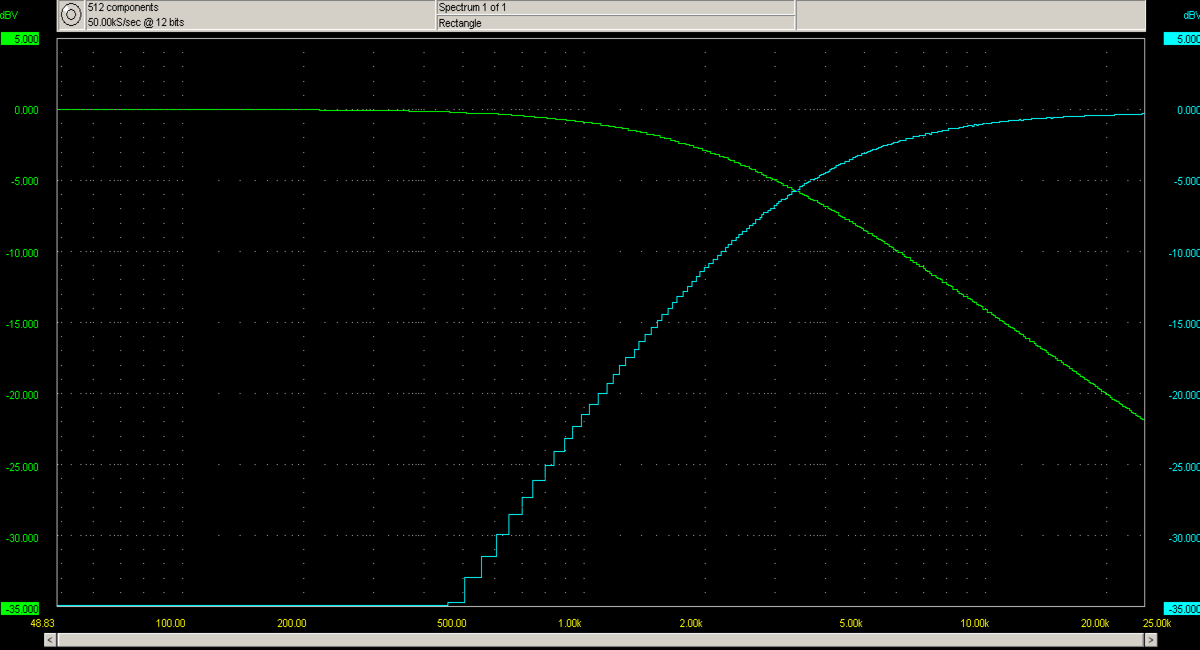
Task: Click the 200.00 frequency axis label
Action: [292, 622]
